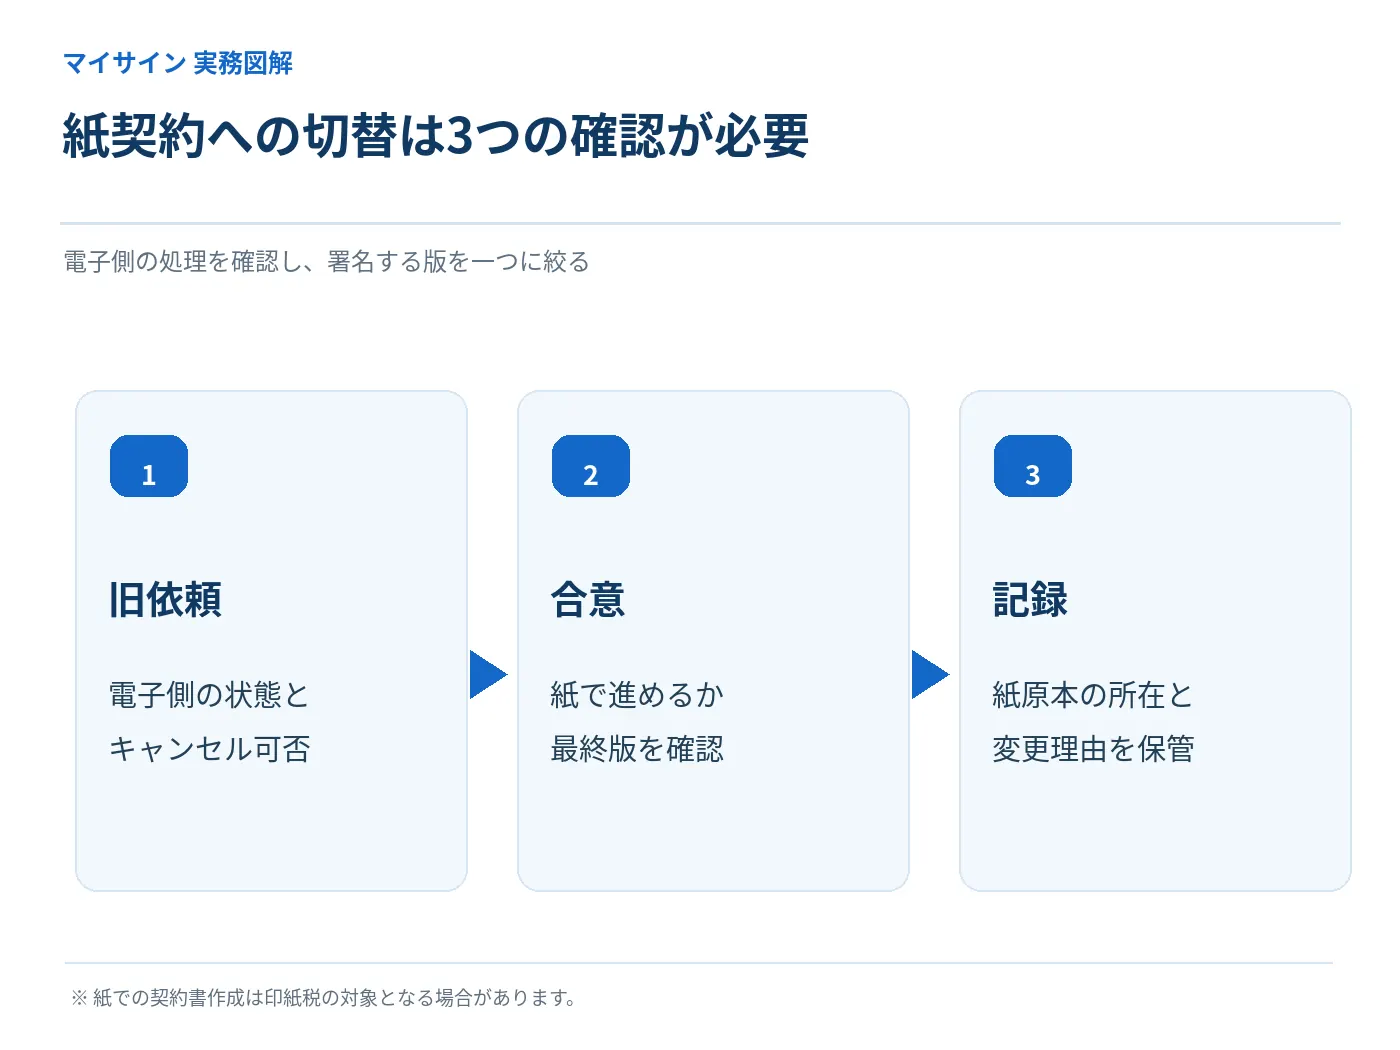Viewport: 1400px width, 1050px height.
Task: Click the 印紙税 footnote at the bottom
Action: [x=323, y=998]
